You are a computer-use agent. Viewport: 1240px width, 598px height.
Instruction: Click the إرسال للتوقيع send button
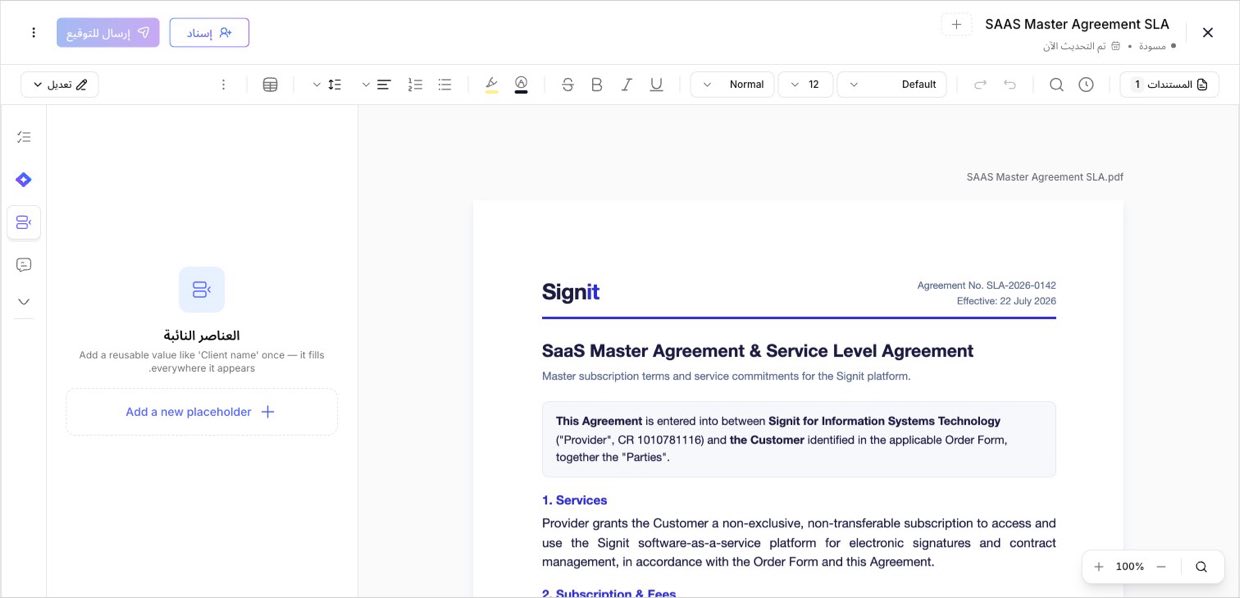click(x=108, y=33)
